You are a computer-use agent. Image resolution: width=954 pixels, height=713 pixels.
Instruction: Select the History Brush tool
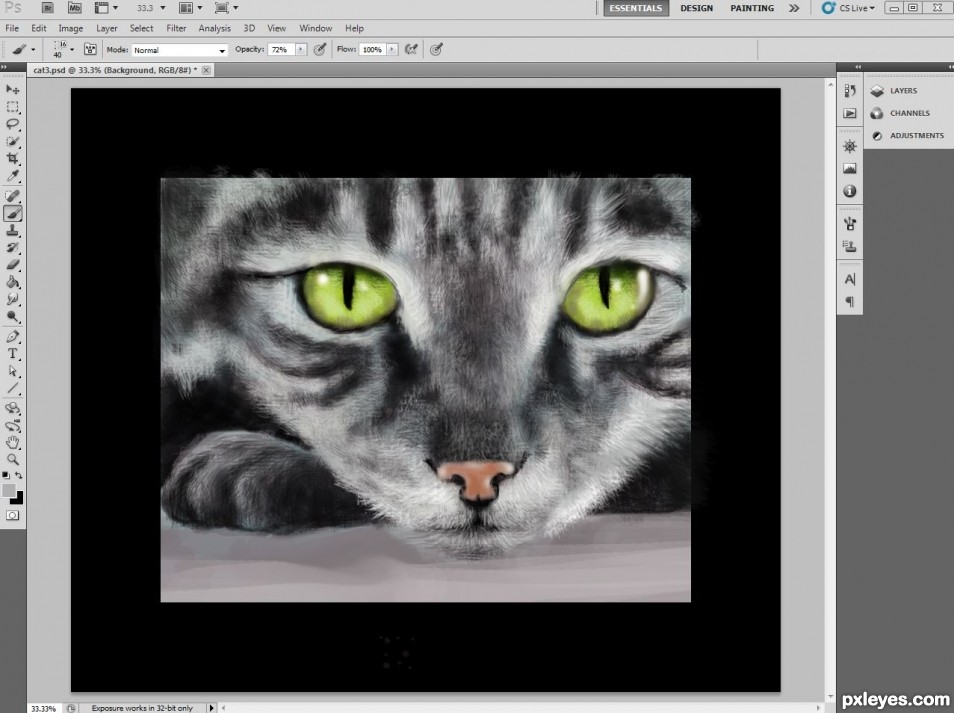click(x=13, y=248)
